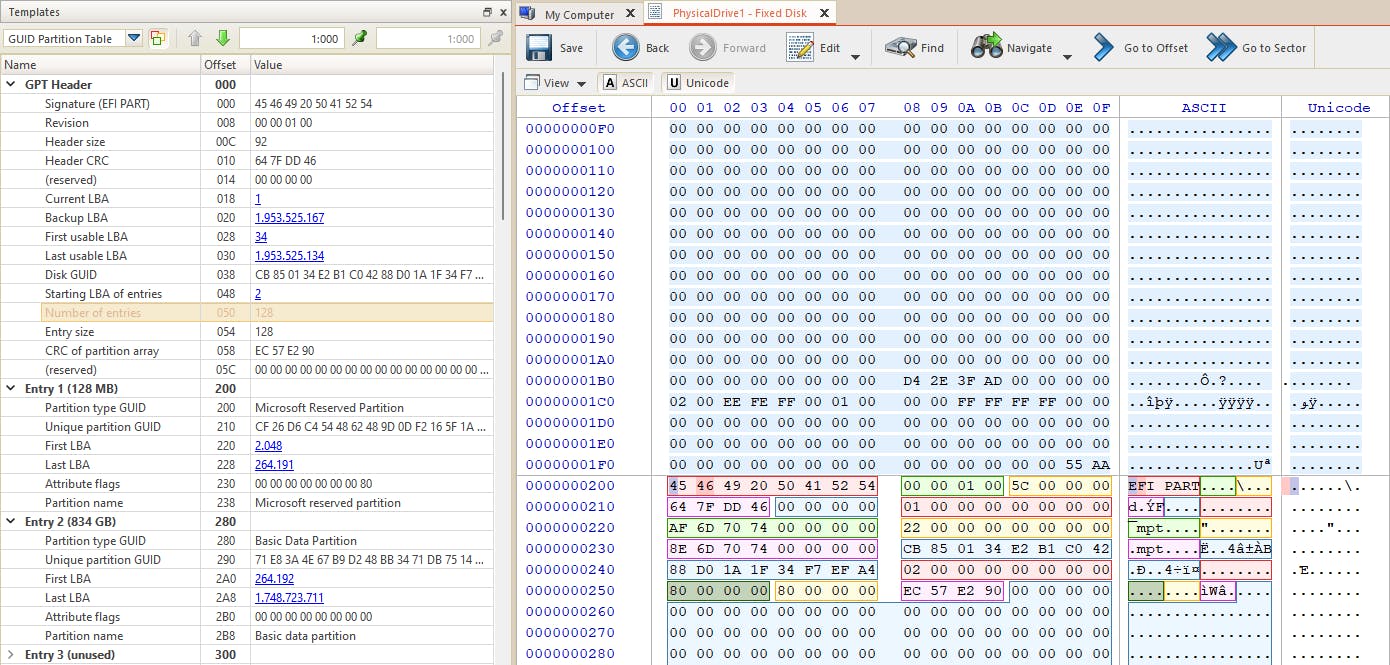Click the first template position input field

coord(290,39)
